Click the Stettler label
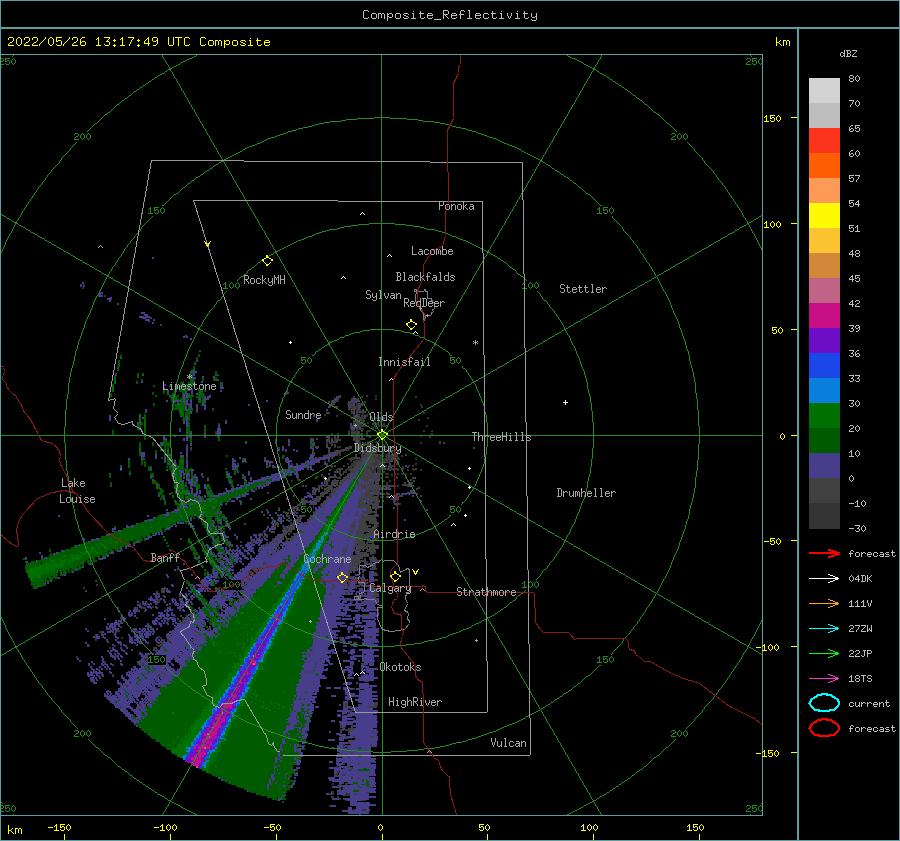The width and height of the screenshot is (900, 841). pos(583,289)
